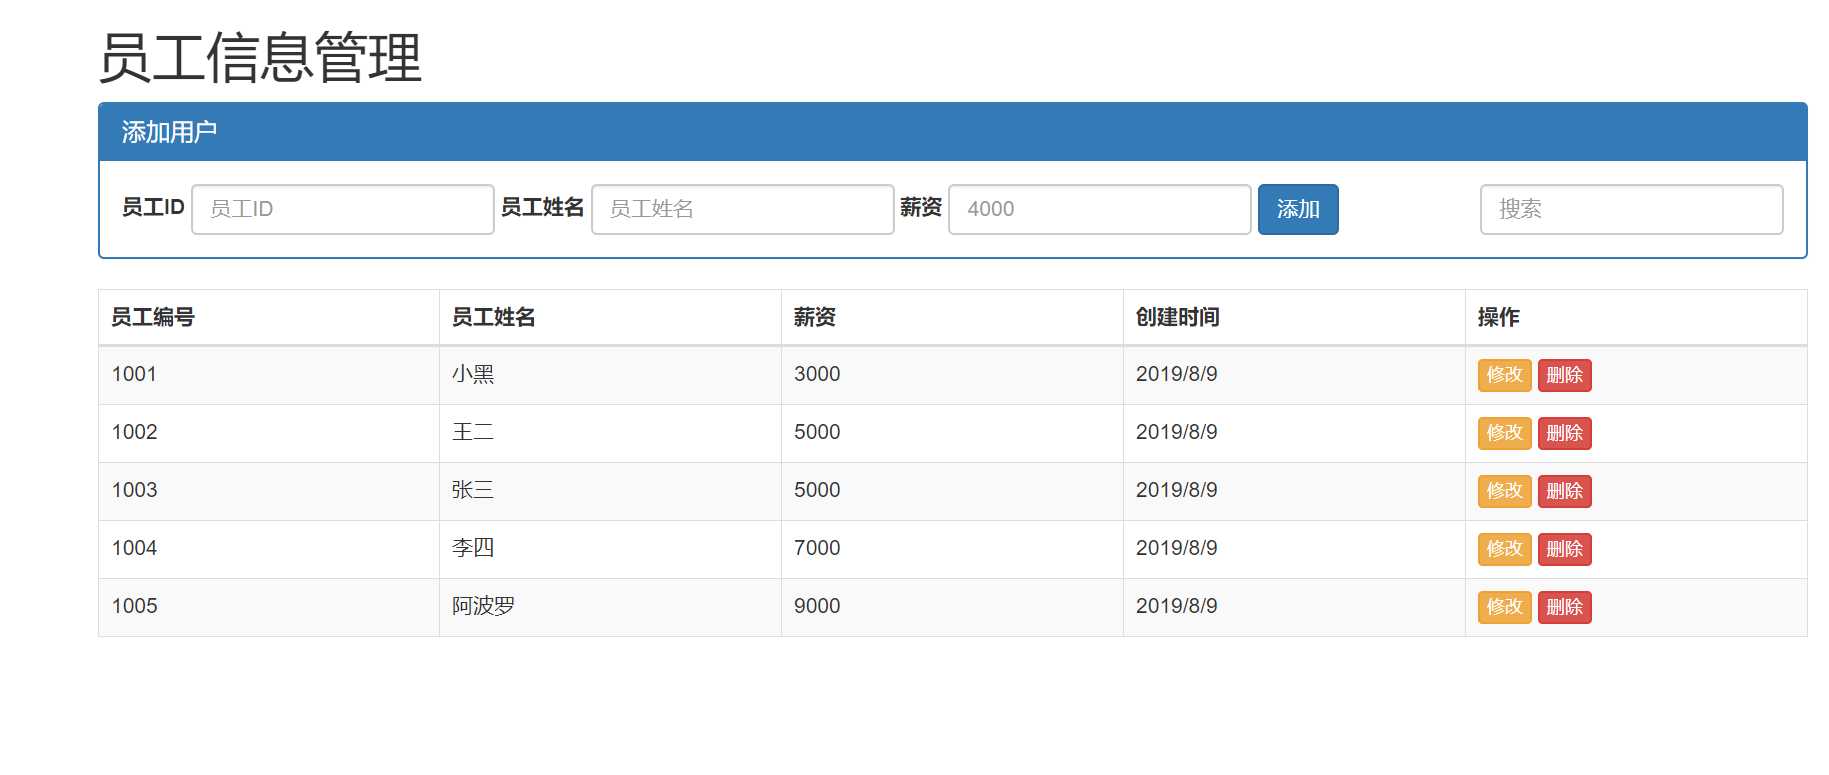Delete employee 1002 via 删除 button
This screenshot has height=775, width=1829.
(1565, 433)
